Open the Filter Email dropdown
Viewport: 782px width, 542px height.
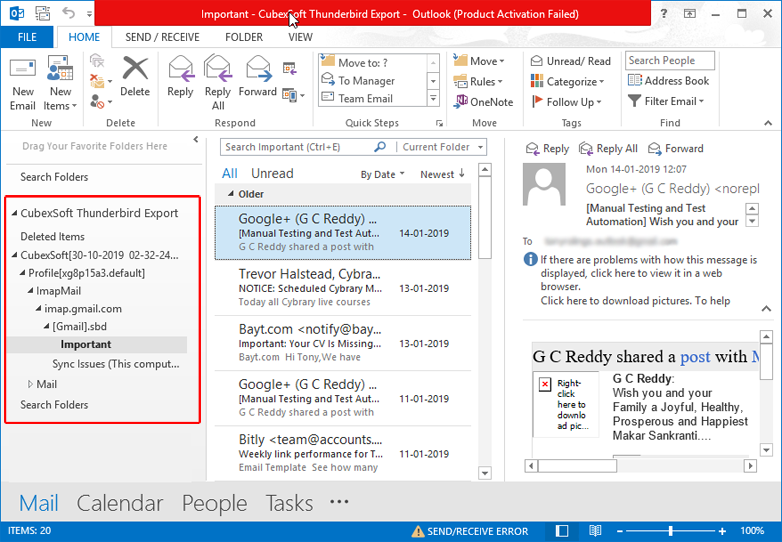[x=666, y=101]
